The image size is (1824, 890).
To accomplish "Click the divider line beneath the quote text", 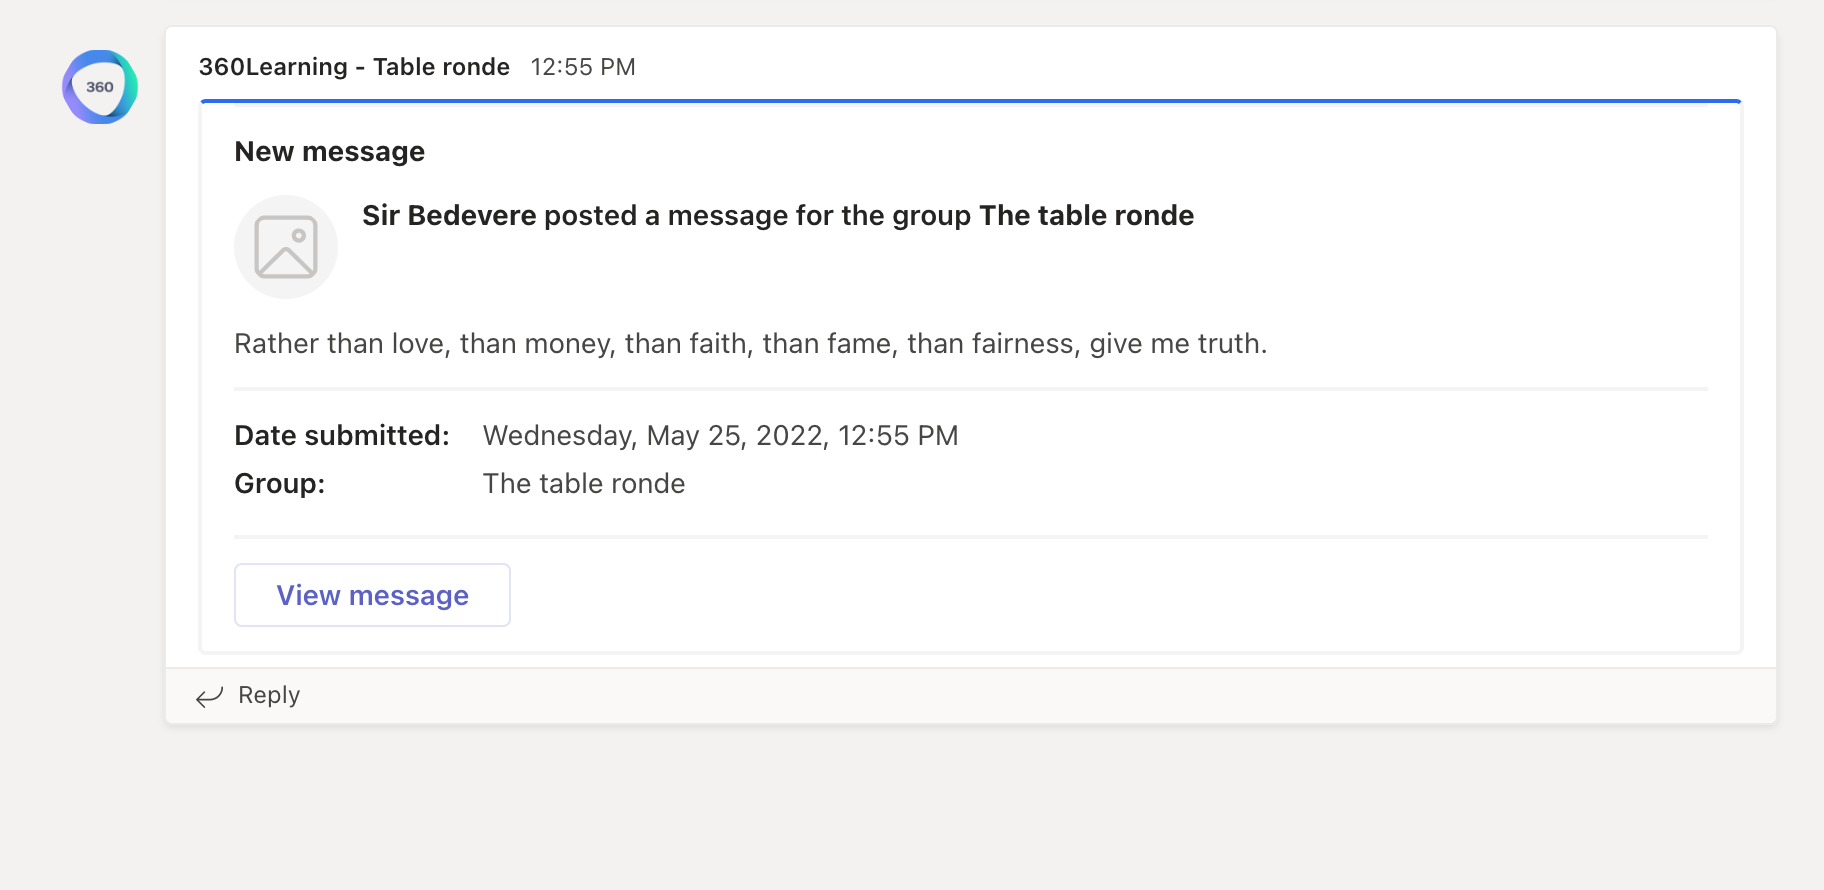I will pyautogui.click(x=970, y=388).
